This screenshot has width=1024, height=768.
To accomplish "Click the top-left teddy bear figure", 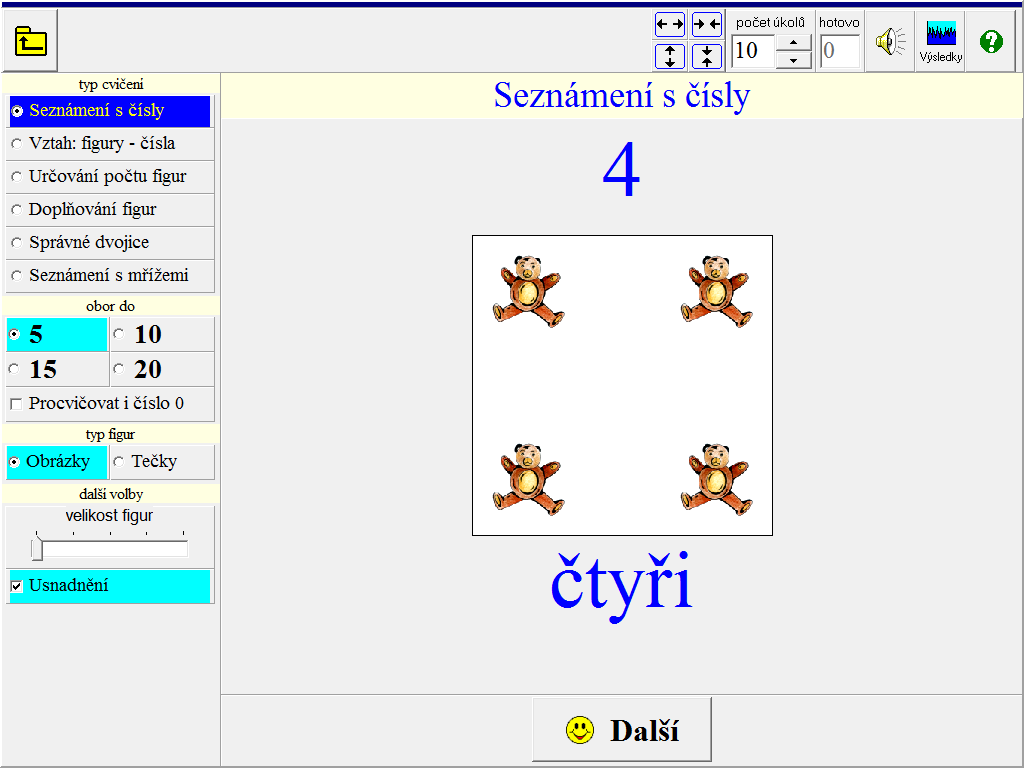I will tap(528, 291).
